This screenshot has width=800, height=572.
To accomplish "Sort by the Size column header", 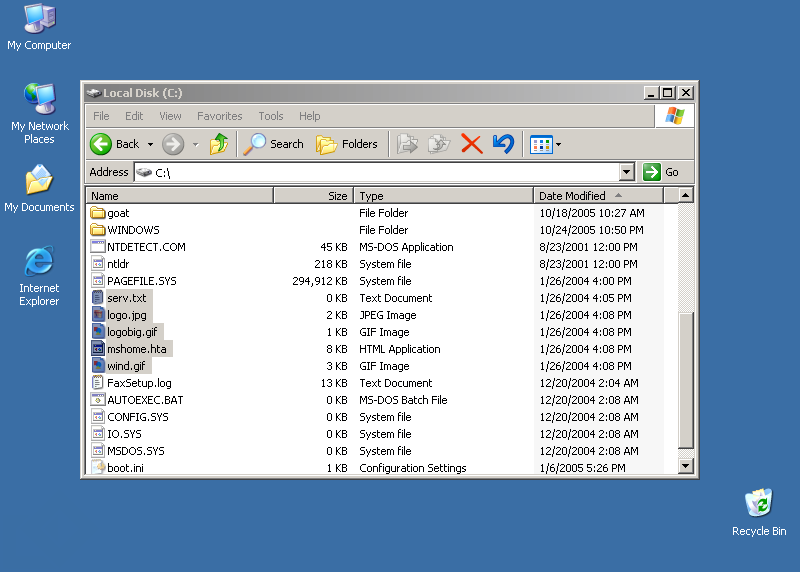I will (x=314, y=196).
